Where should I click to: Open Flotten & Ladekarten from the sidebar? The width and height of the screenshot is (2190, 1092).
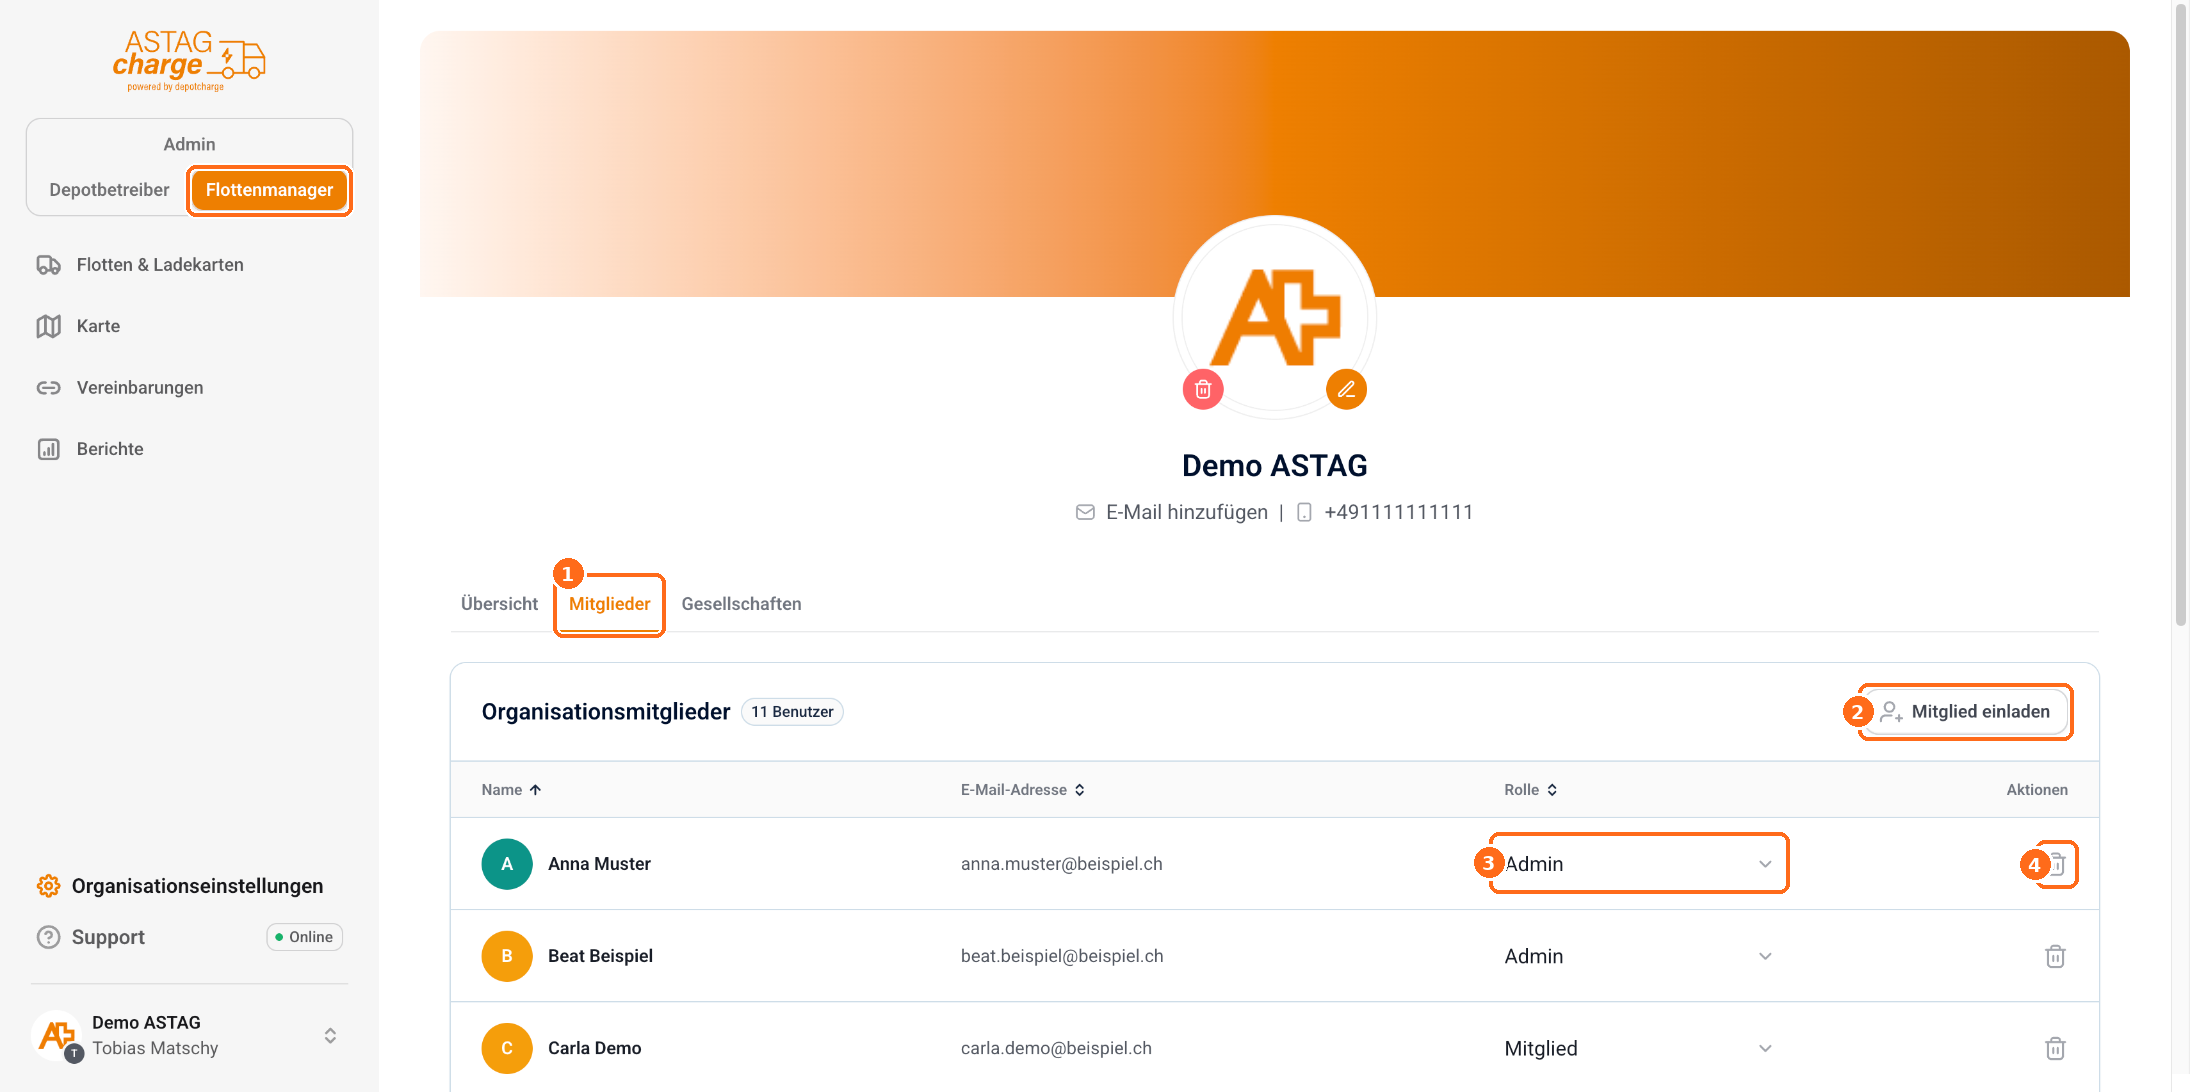(x=140, y=265)
